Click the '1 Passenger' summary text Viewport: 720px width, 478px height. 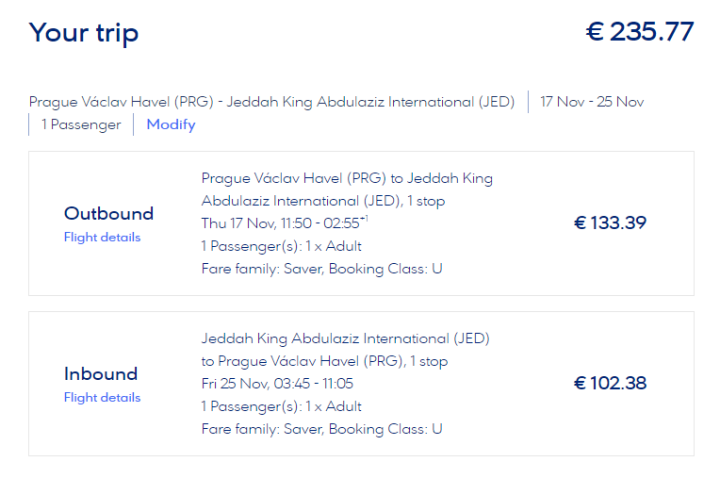(x=81, y=125)
